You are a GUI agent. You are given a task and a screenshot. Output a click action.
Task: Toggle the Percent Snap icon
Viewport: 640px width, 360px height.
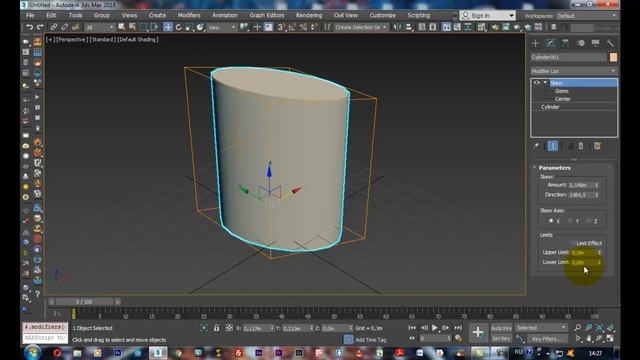(x=303, y=27)
